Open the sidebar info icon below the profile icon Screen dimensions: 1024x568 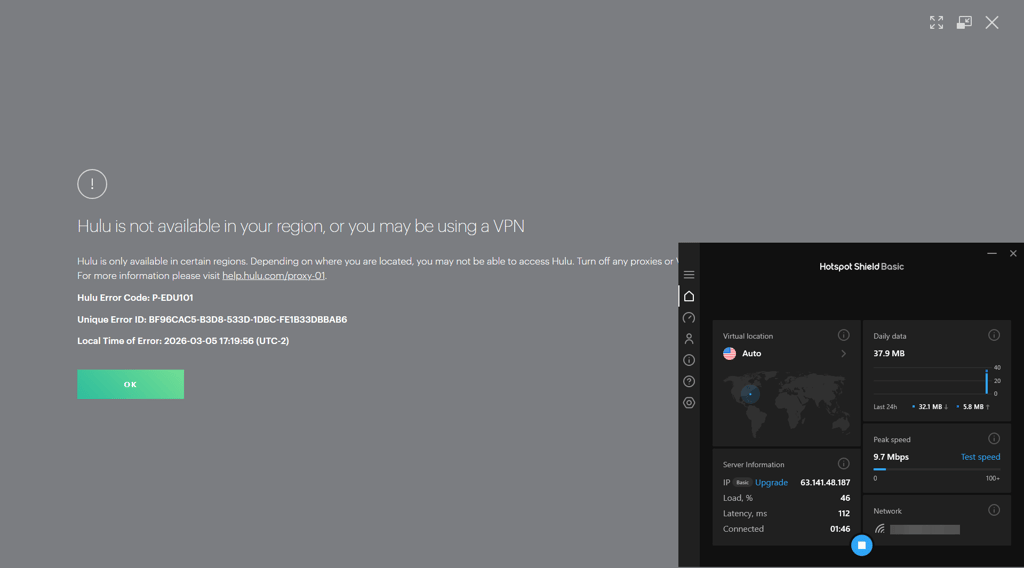689,360
